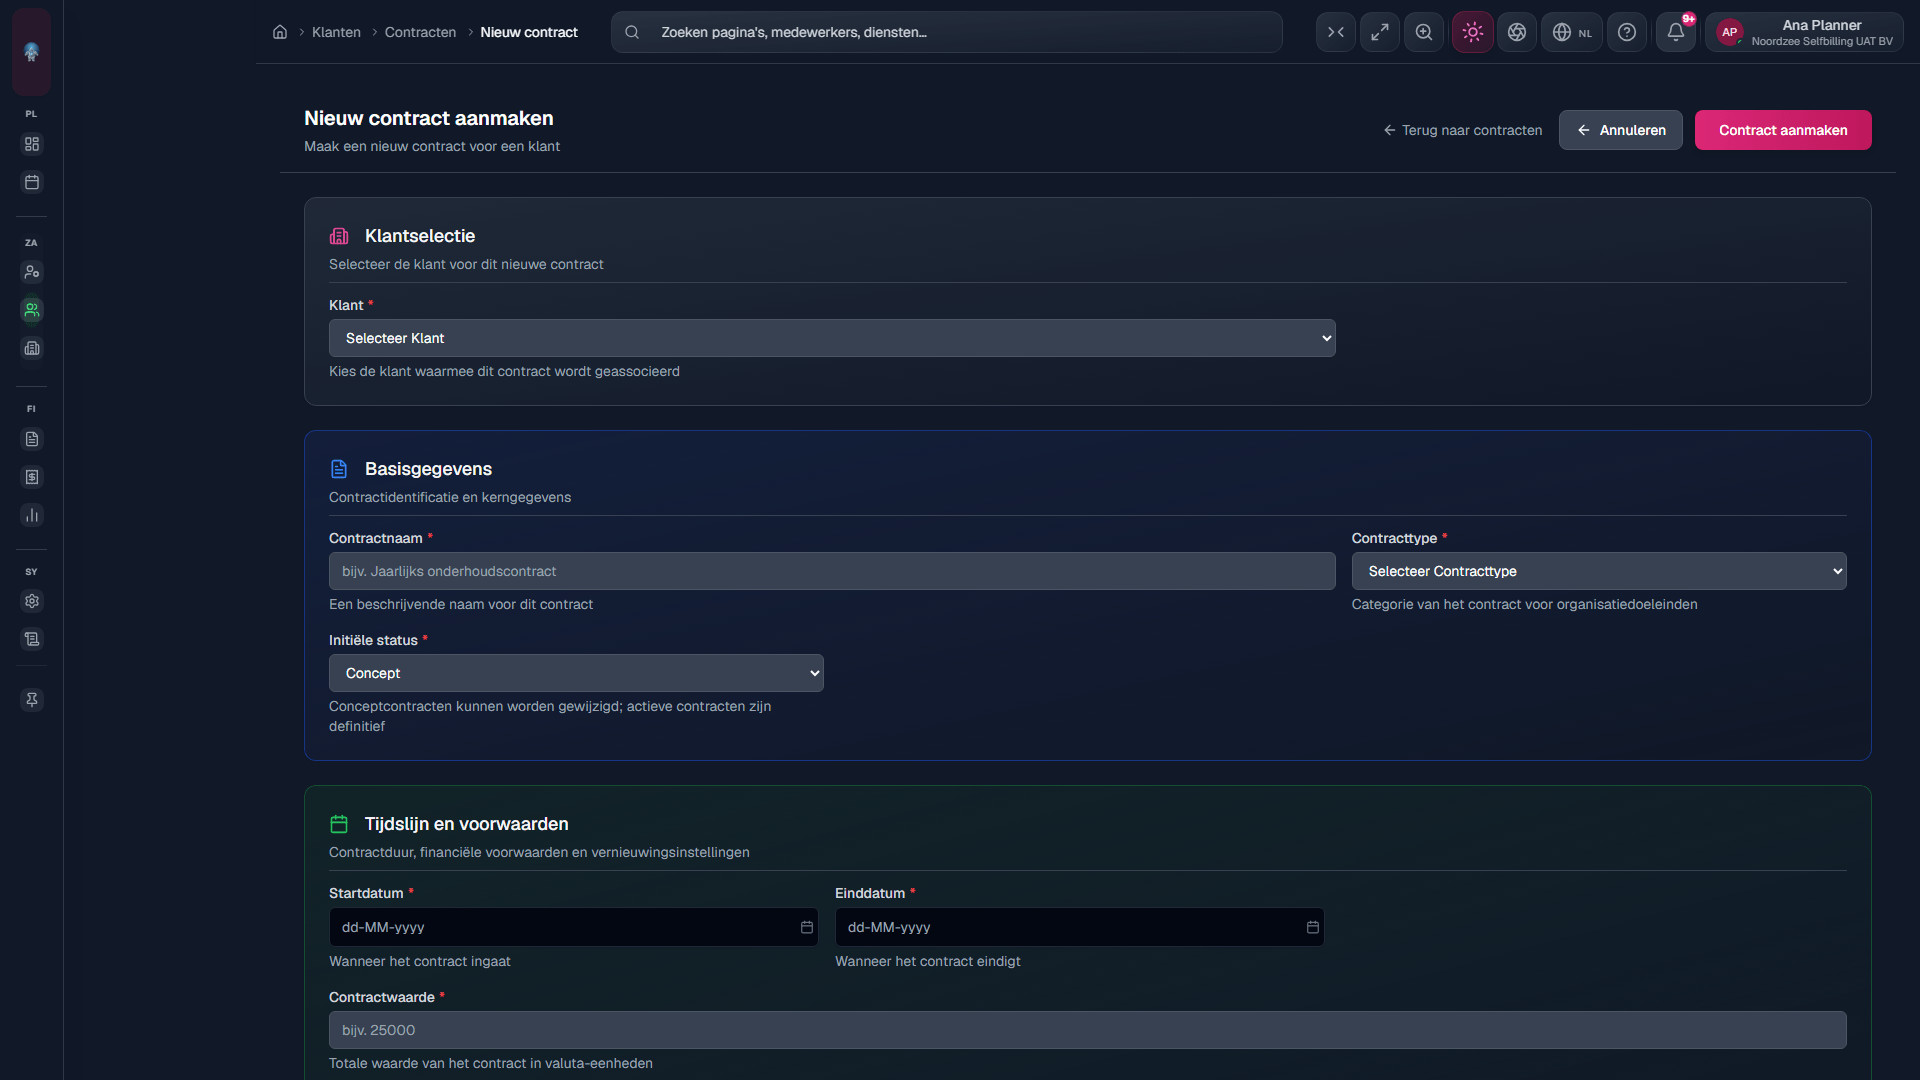Open notifications bell with 9+ badge
This screenshot has height=1080, width=1920.
pyautogui.click(x=1676, y=32)
